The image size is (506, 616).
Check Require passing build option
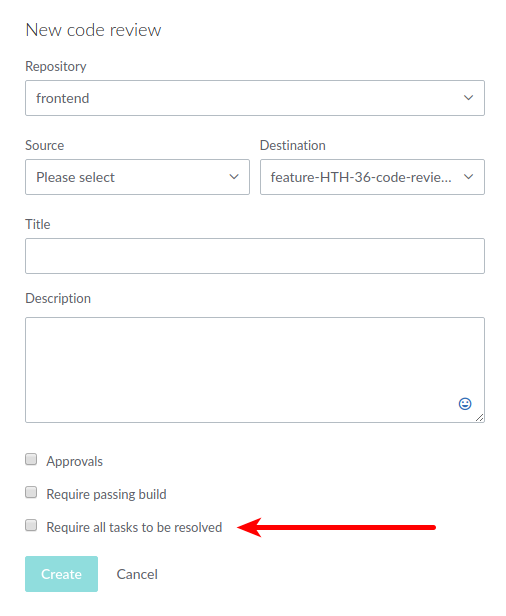[x=31, y=492]
